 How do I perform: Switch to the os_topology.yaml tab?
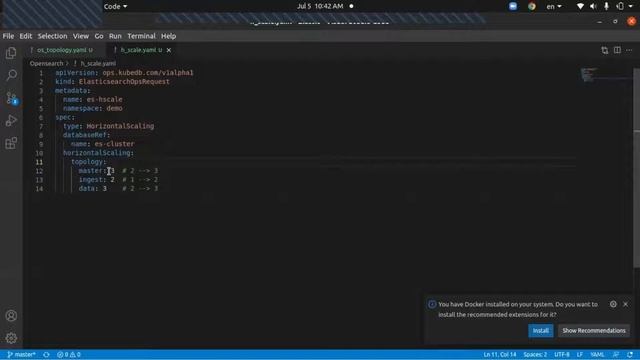tap(62, 50)
